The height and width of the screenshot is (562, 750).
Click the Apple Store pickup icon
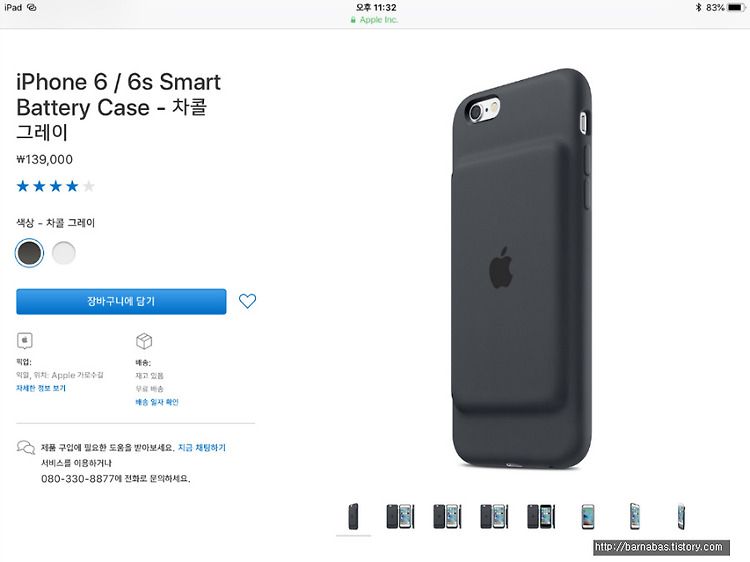coord(25,341)
